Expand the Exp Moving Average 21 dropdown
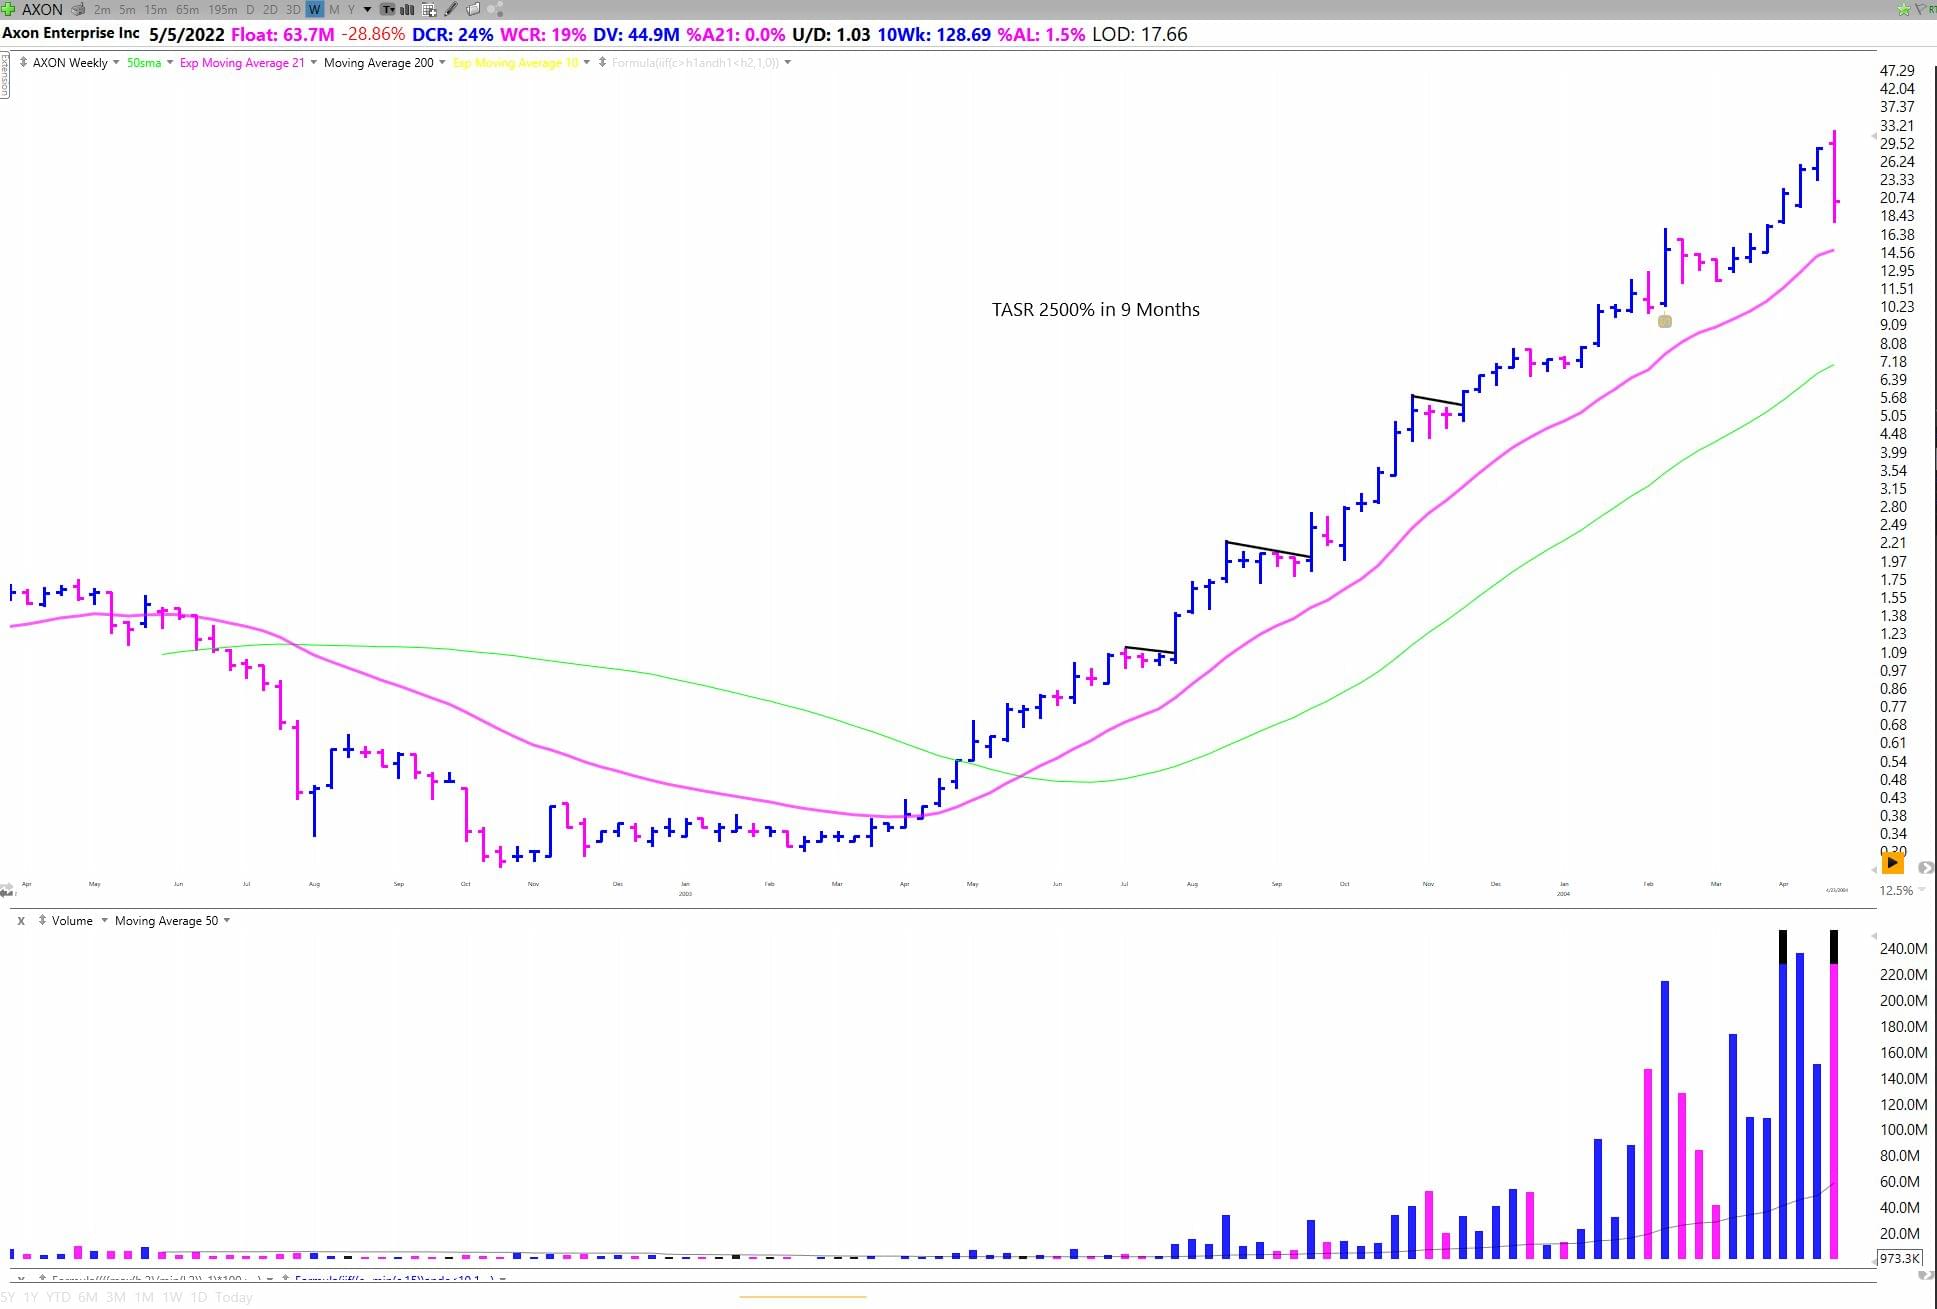 click(x=314, y=62)
